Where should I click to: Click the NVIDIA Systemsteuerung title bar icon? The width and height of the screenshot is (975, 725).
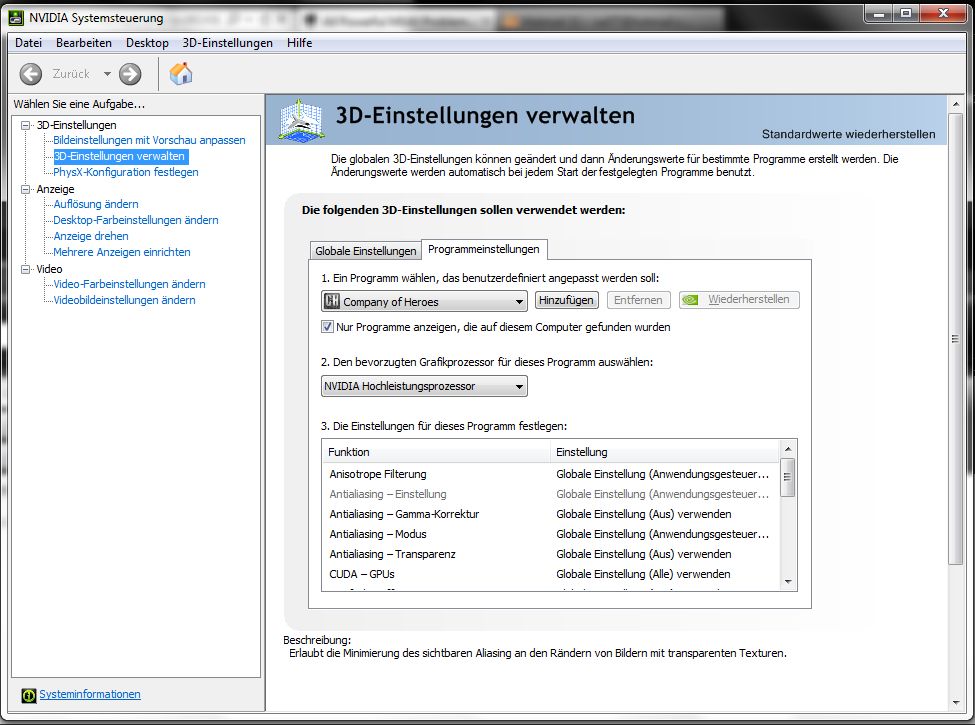click(x=16, y=17)
